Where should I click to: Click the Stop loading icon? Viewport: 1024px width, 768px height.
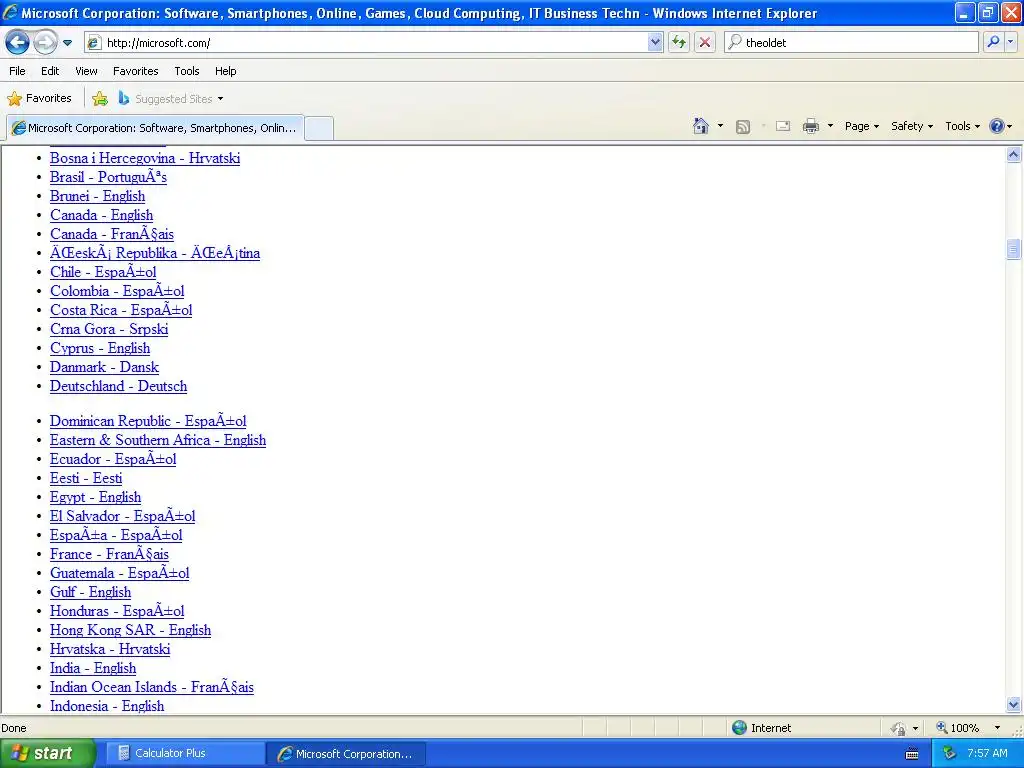click(x=705, y=43)
